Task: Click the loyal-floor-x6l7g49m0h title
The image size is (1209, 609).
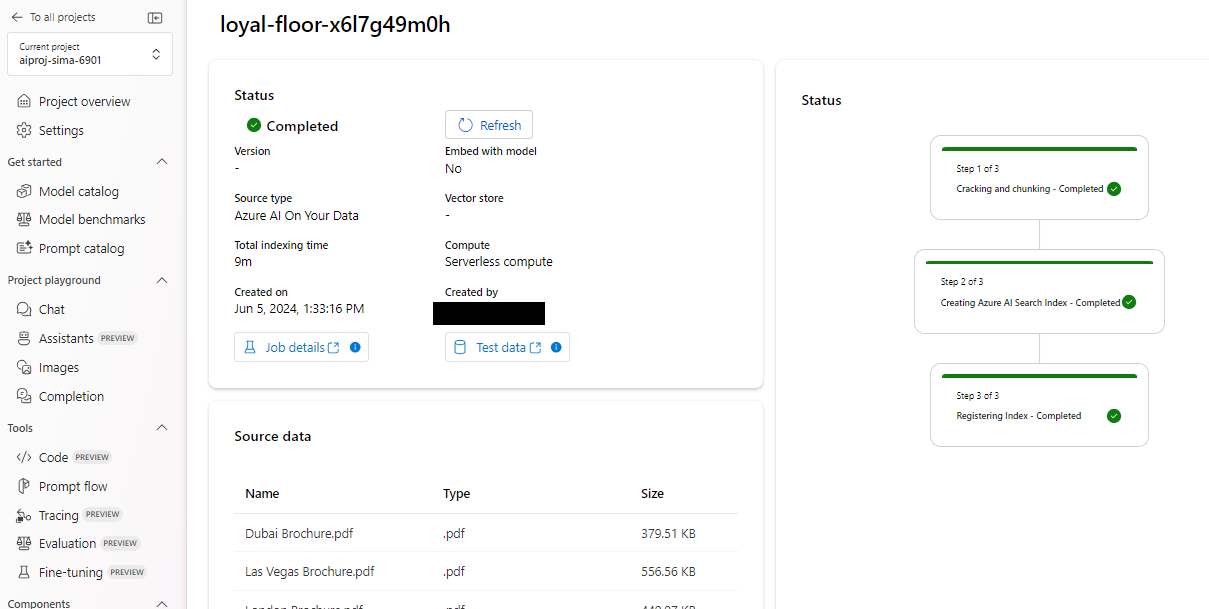Action: coord(335,24)
